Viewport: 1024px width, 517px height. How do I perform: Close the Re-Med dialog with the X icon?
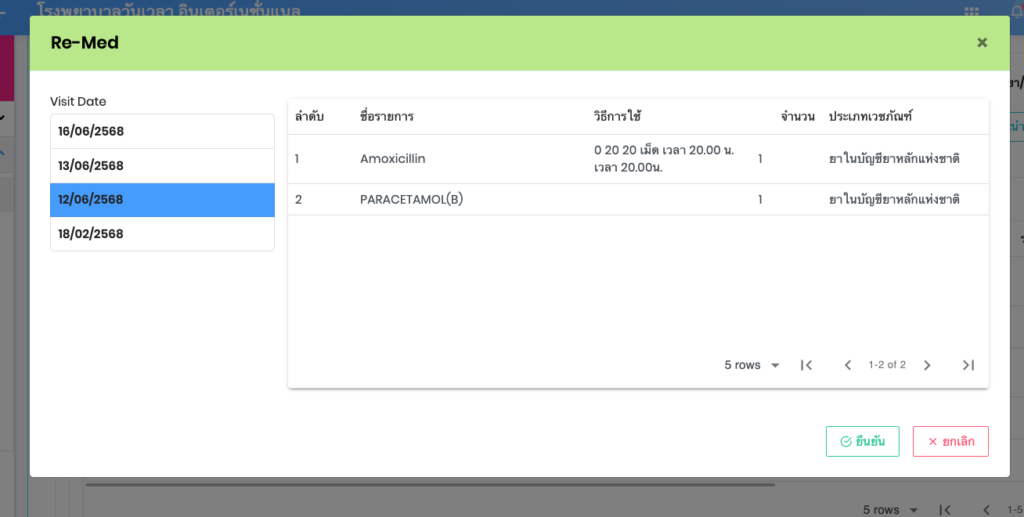coord(981,43)
